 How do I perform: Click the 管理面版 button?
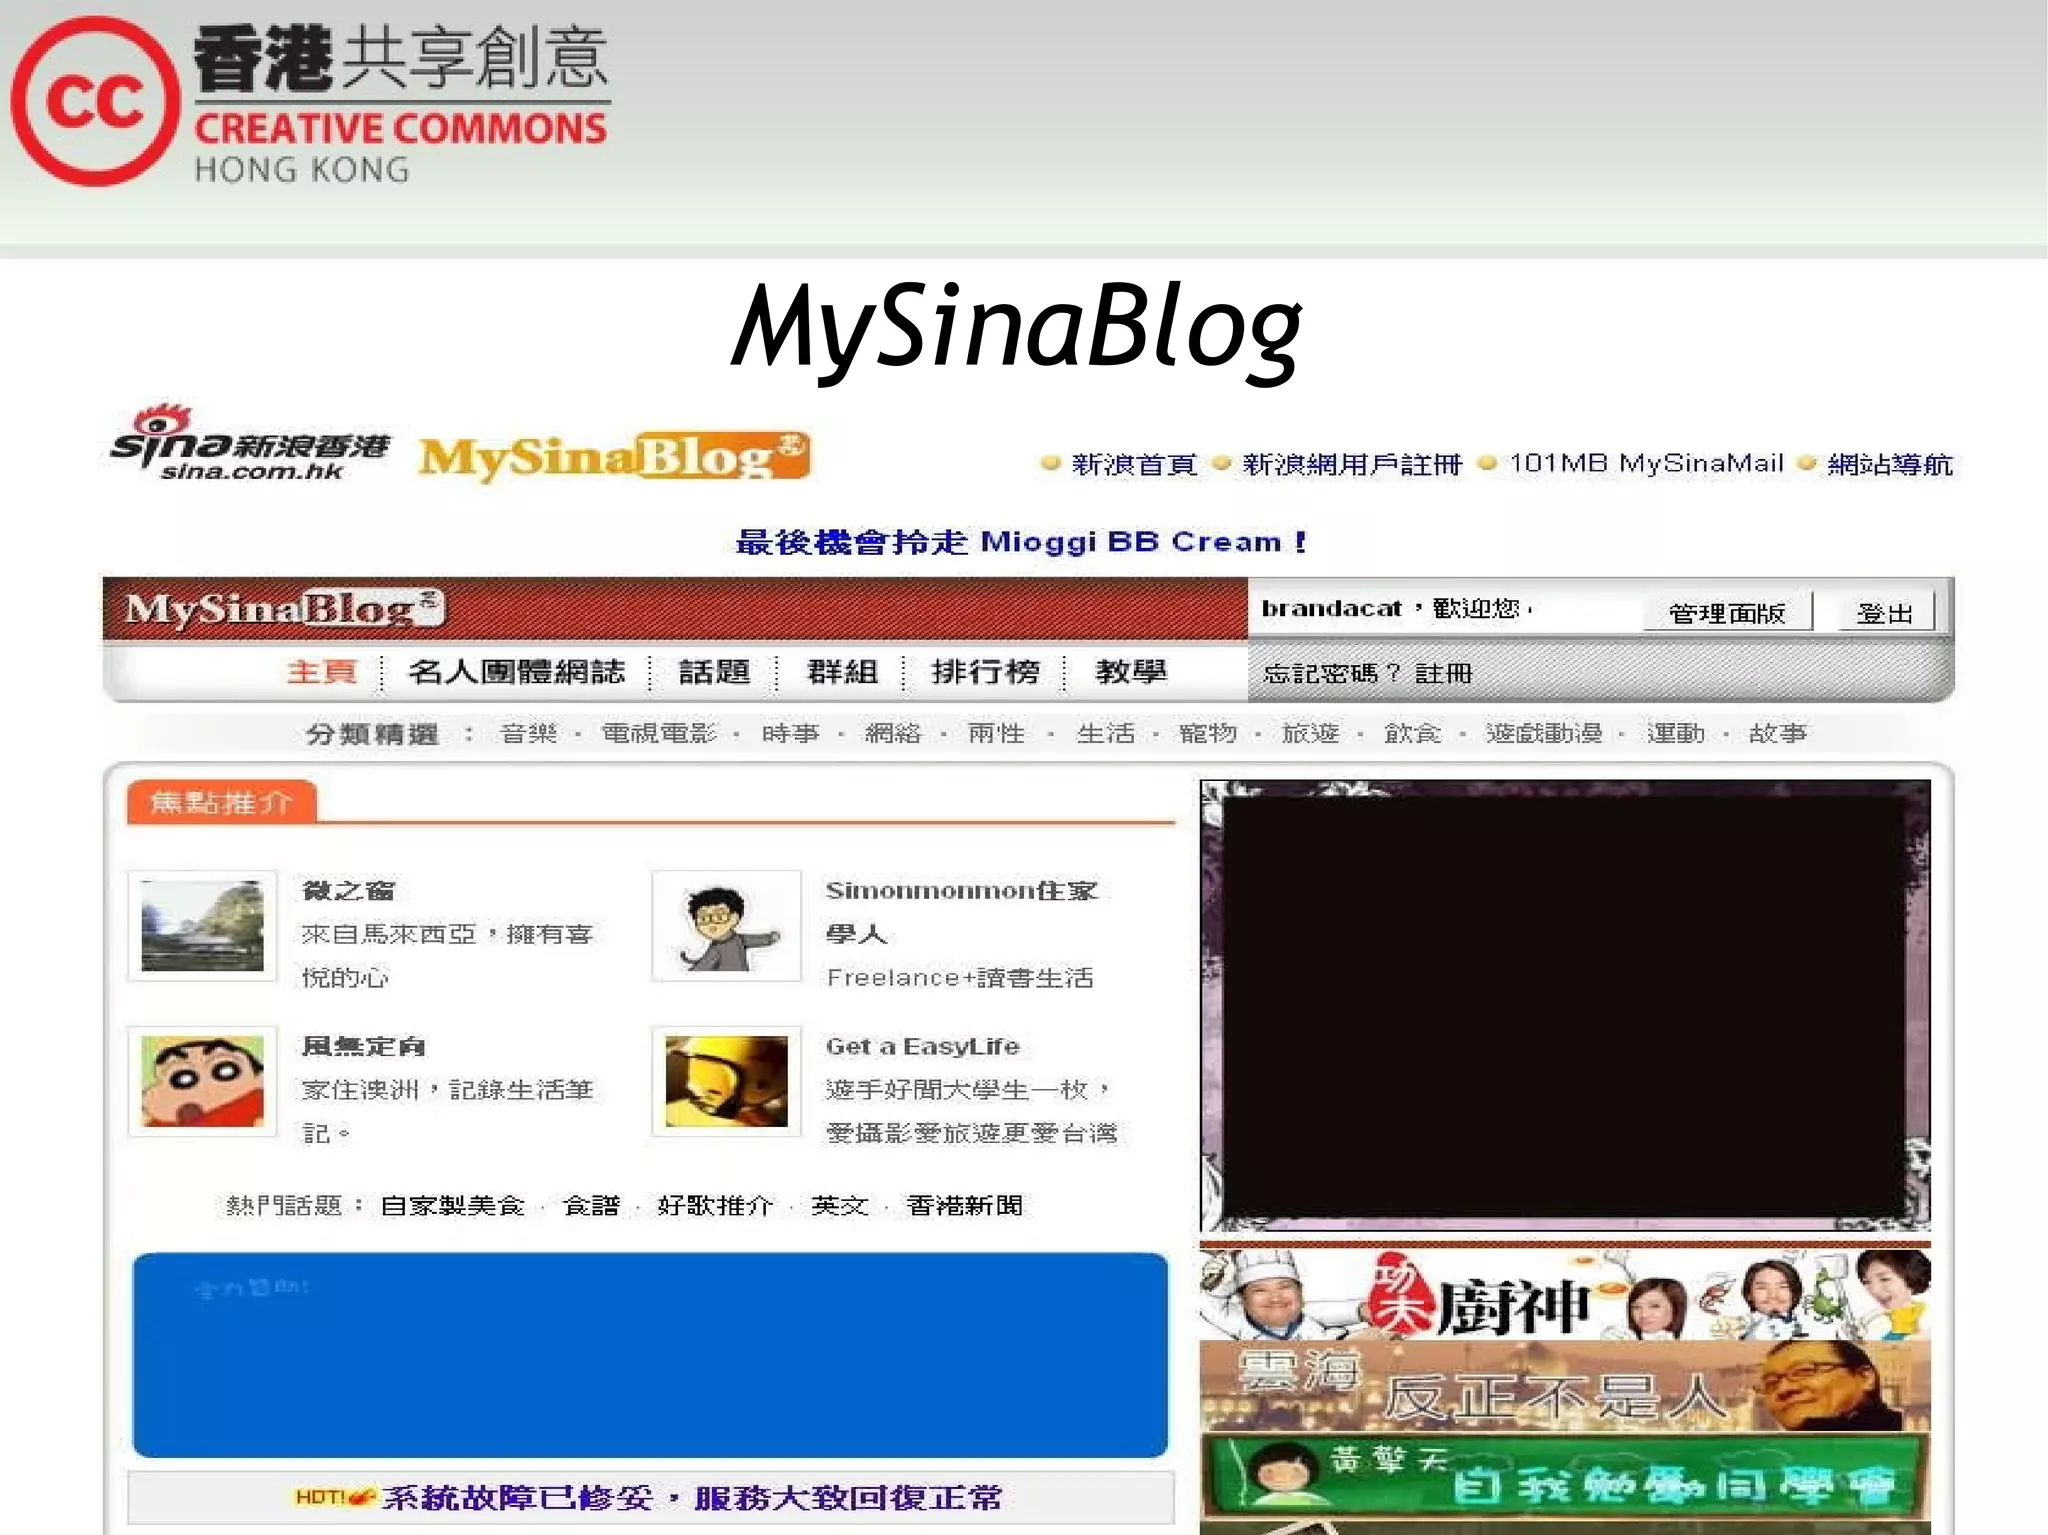pyautogui.click(x=1727, y=613)
